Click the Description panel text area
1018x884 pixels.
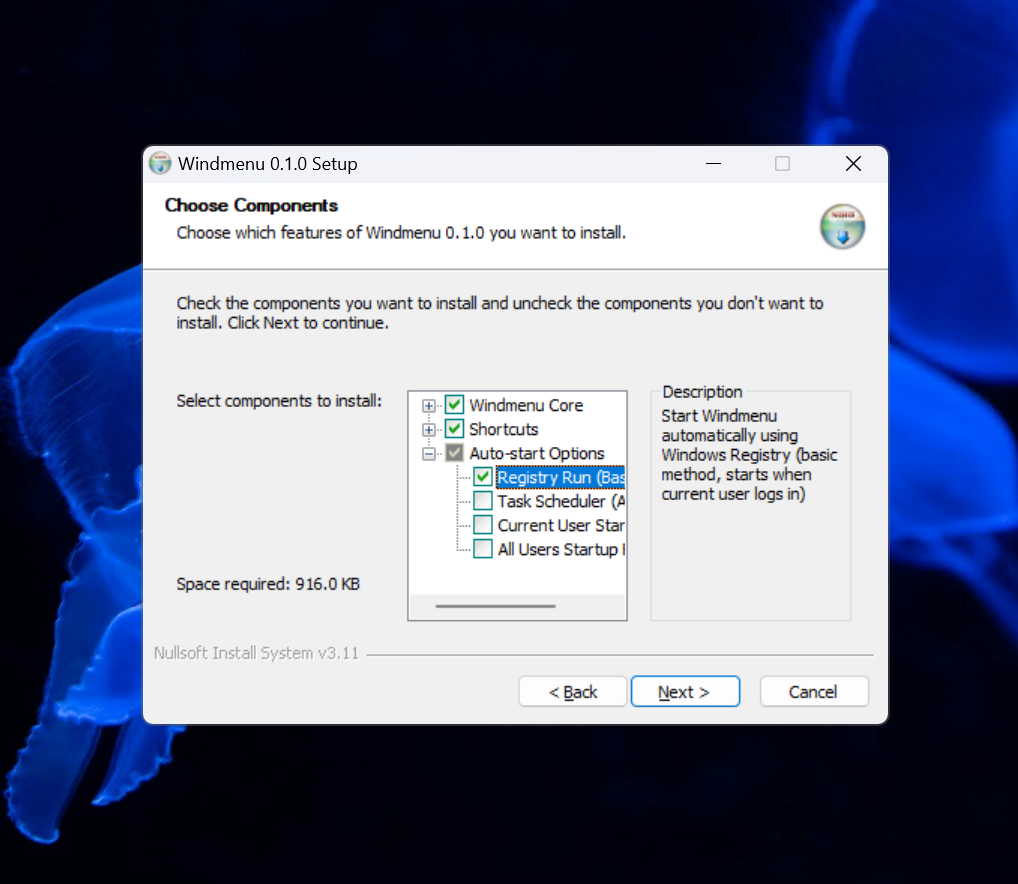tap(749, 455)
